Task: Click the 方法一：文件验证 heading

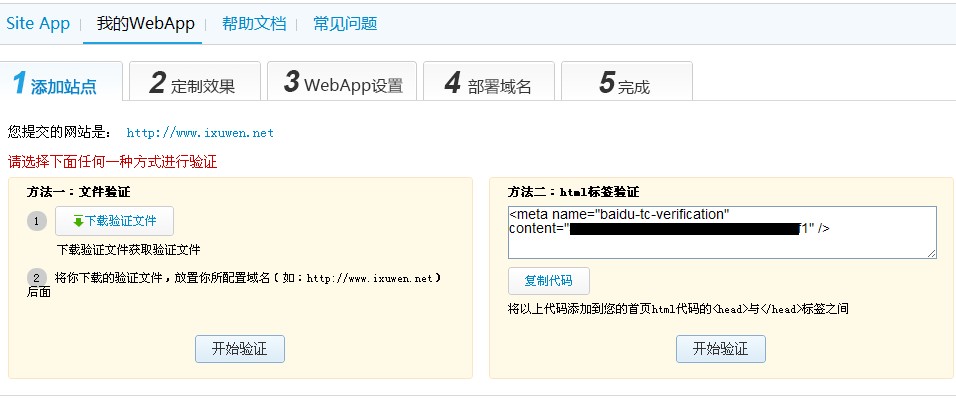Action: click(x=78, y=191)
